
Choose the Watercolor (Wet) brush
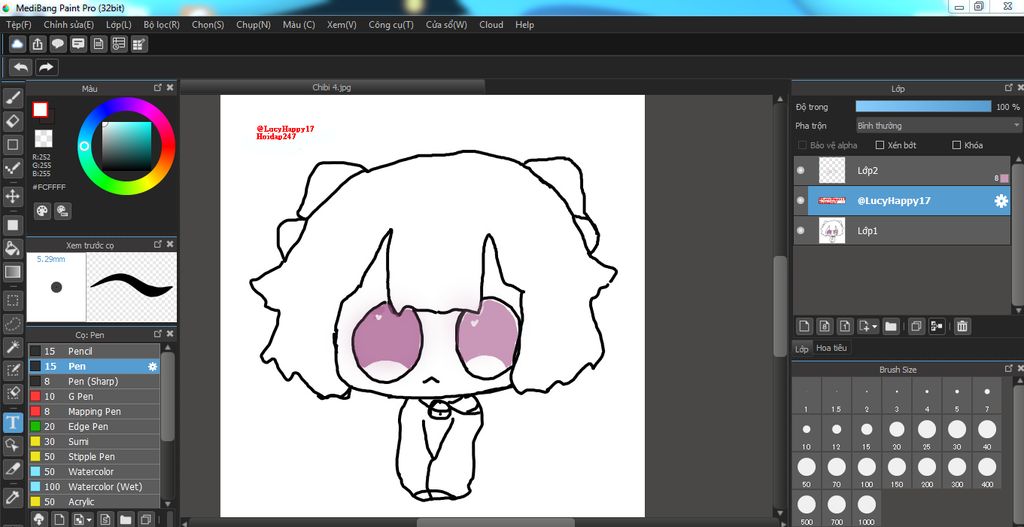click(94, 487)
